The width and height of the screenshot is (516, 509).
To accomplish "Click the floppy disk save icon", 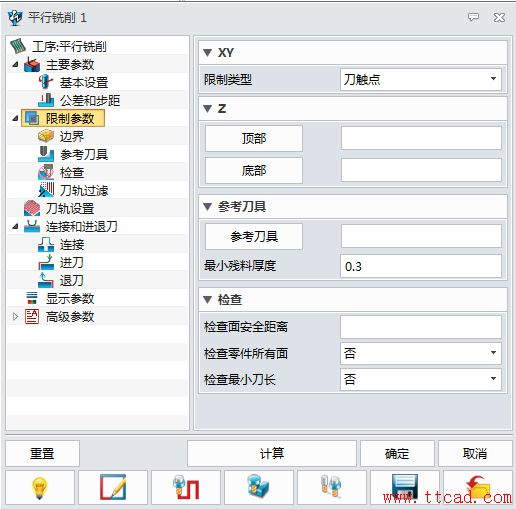I will (x=405, y=488).
